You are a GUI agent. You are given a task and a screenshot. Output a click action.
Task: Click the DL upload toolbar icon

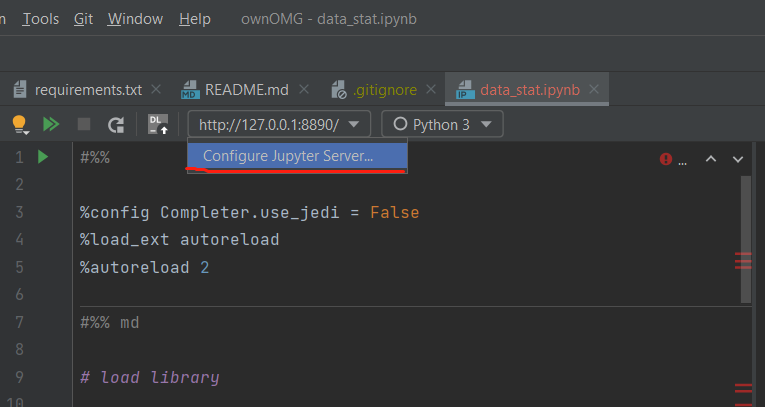coord(158,124)
